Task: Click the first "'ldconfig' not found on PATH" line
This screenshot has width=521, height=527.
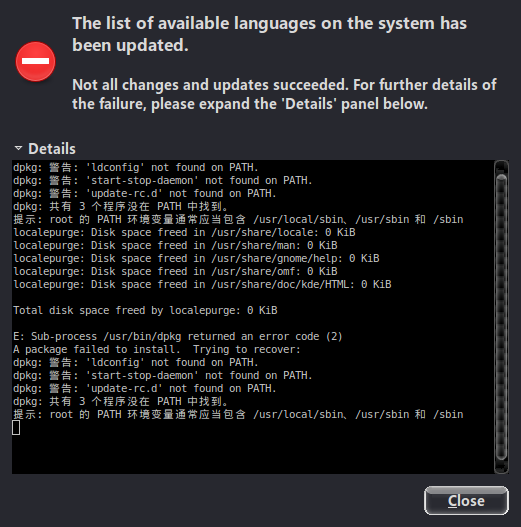Action: coord(136,167)
